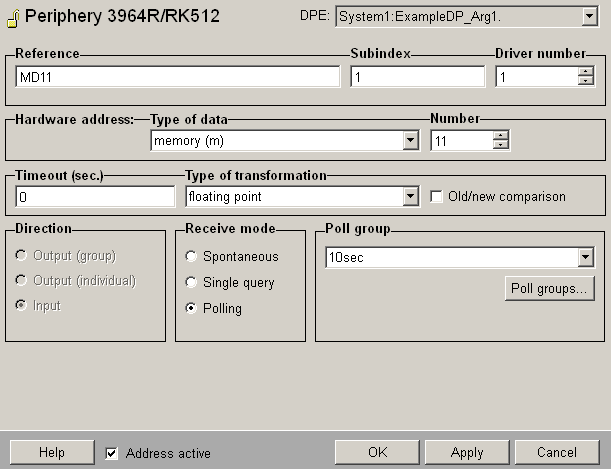Decrease Driver number with down arrow
The image size is (611, 469).
pos(586,82)
